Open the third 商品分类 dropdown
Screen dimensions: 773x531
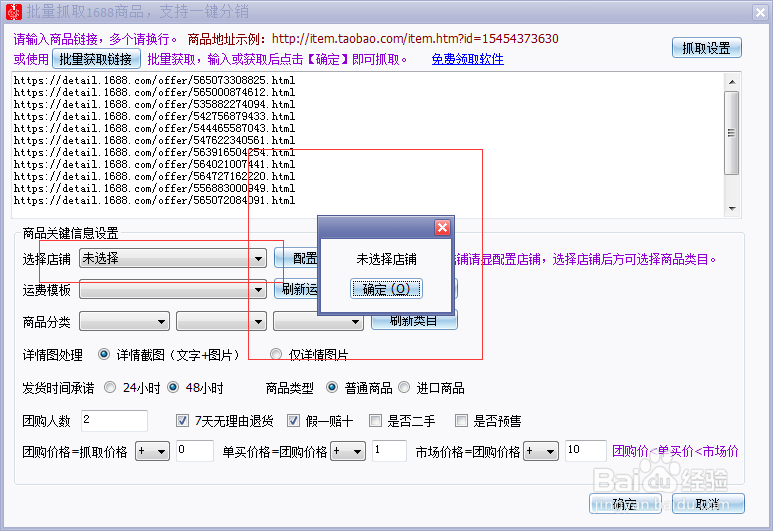(318, 321)
